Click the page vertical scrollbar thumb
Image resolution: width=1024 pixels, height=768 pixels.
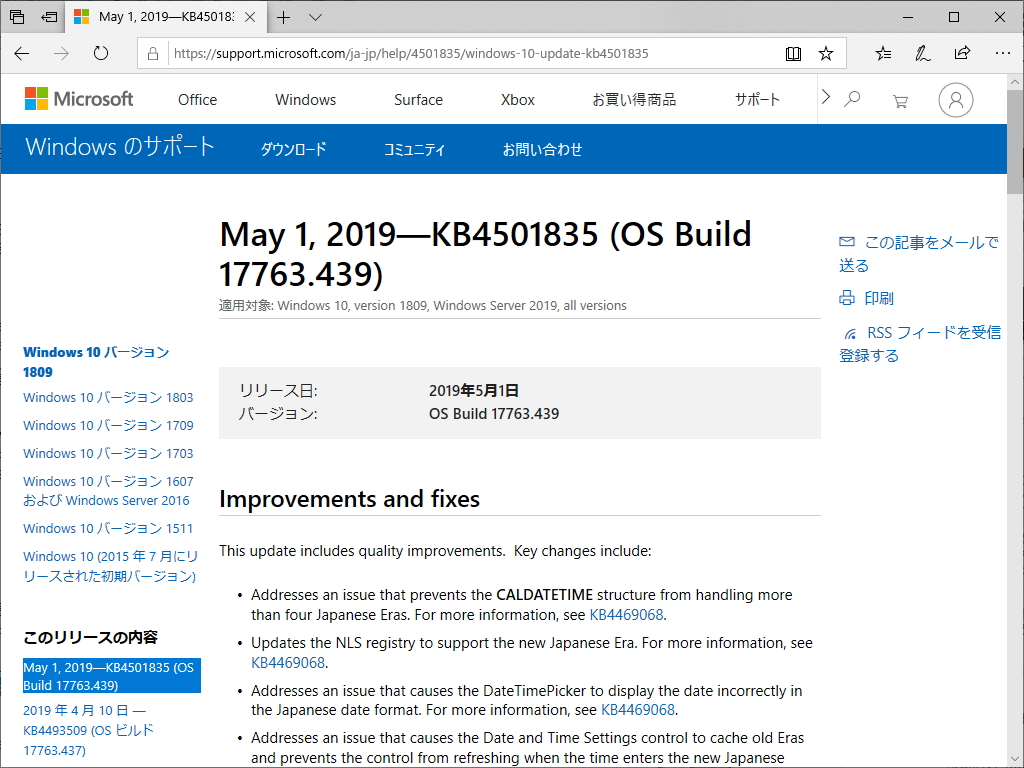pos(1015,142)
